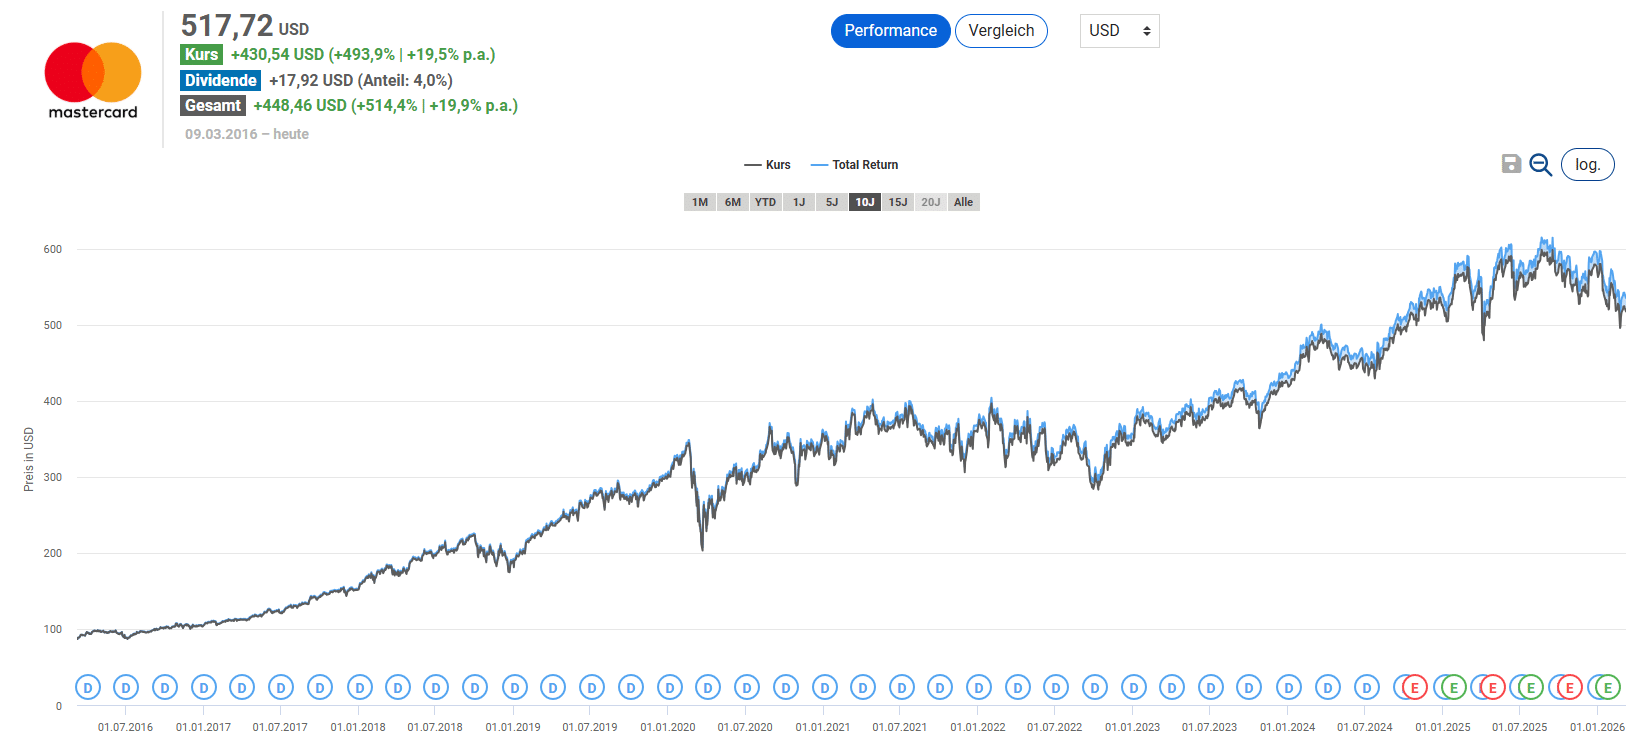The width and height of the screenshot is (1641, 750).
Task: Toggle Total Return line visibility in legend
Action: (x=855, y=165)
